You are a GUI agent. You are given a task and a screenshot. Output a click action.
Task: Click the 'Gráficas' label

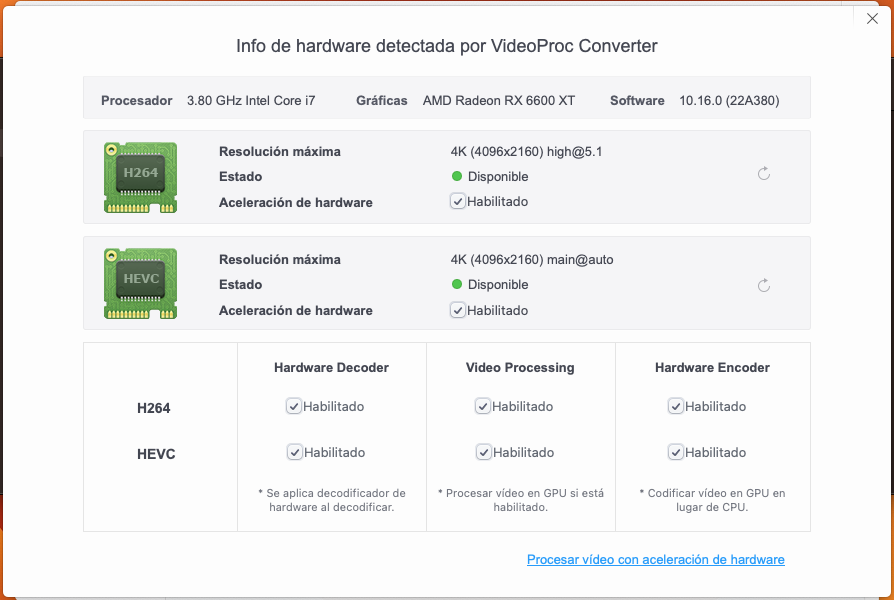pyautogui.click(x=381, y=100)
